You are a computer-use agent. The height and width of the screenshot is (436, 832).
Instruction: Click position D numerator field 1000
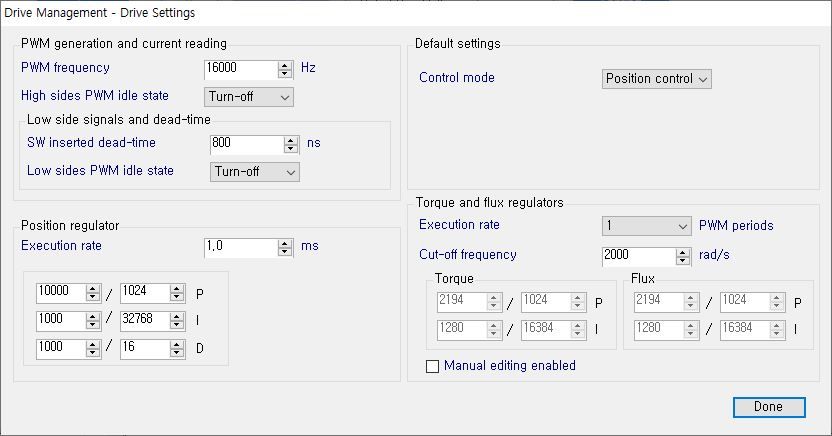point(61,348)
